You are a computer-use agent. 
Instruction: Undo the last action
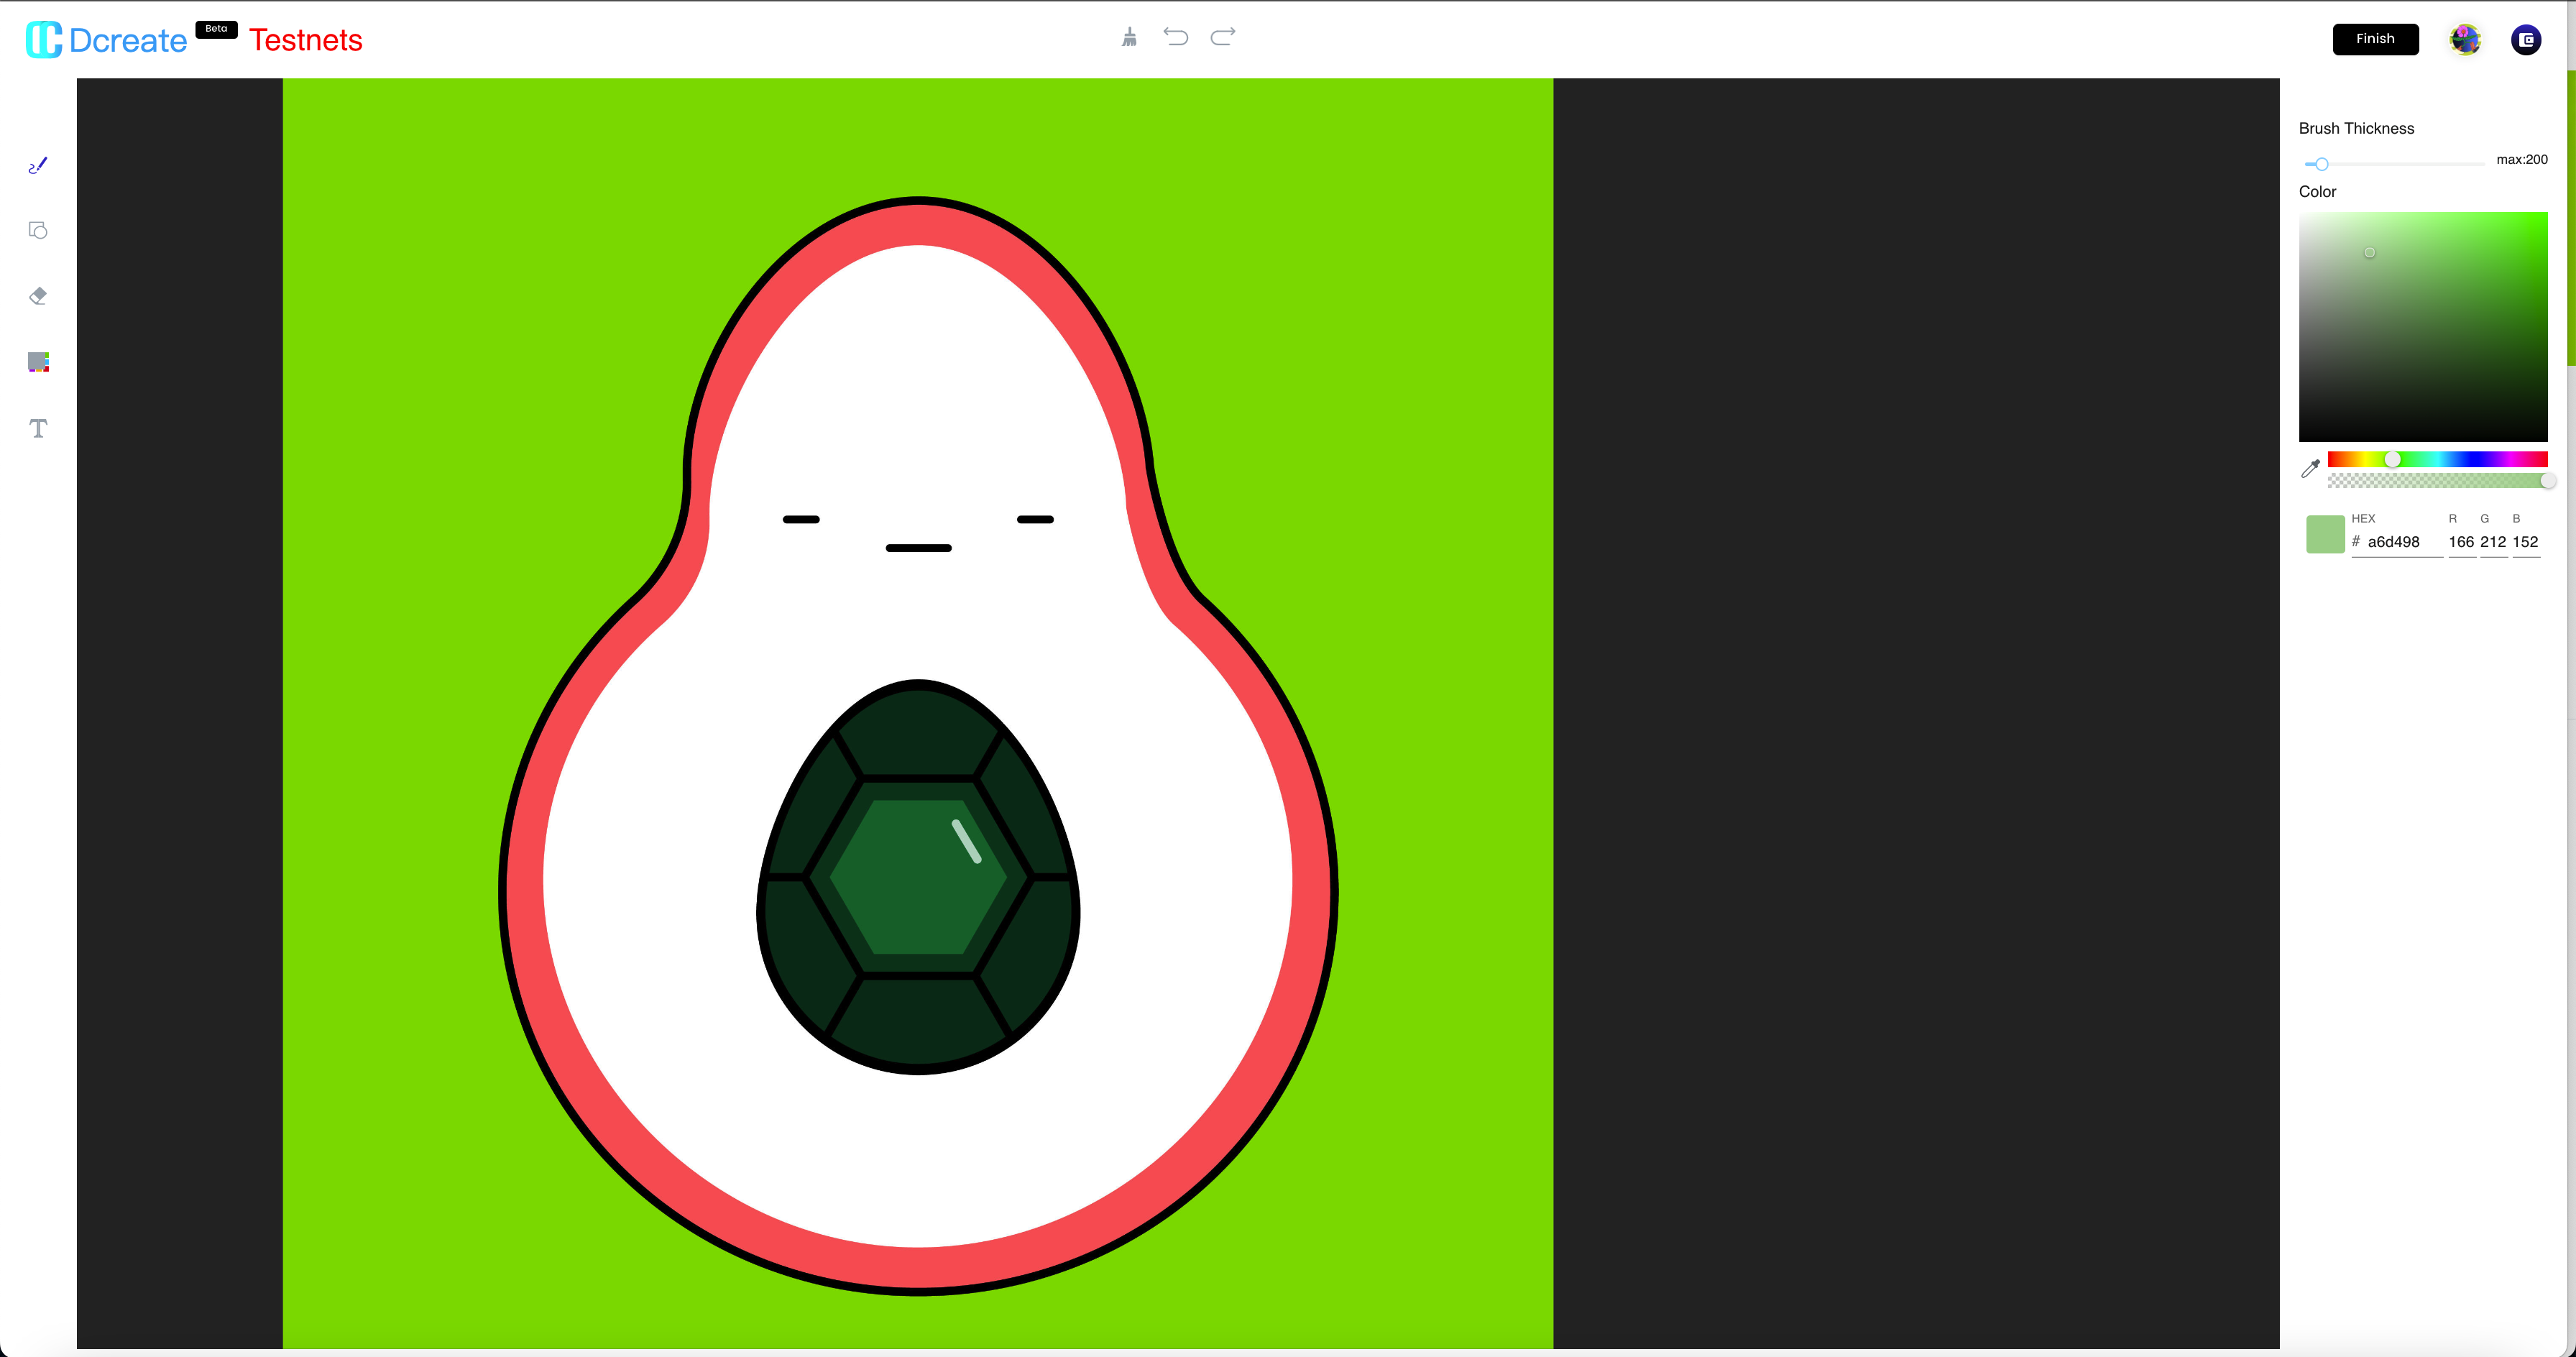pyautogui.click(x=1176, y=38)
